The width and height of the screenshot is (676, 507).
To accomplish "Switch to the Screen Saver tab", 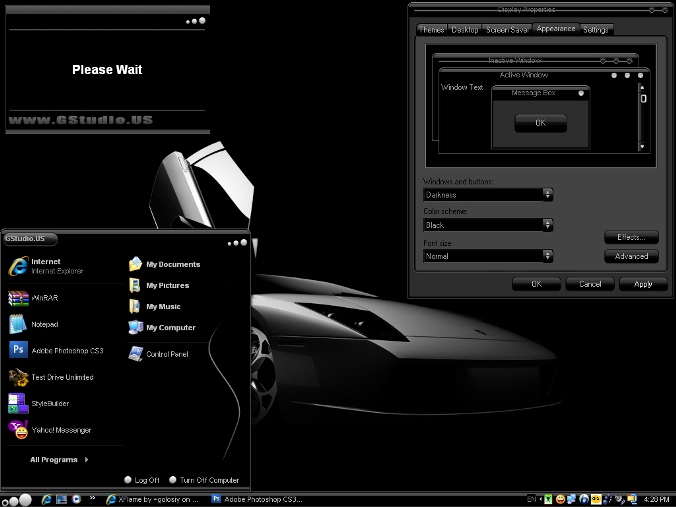I will 507,30.
